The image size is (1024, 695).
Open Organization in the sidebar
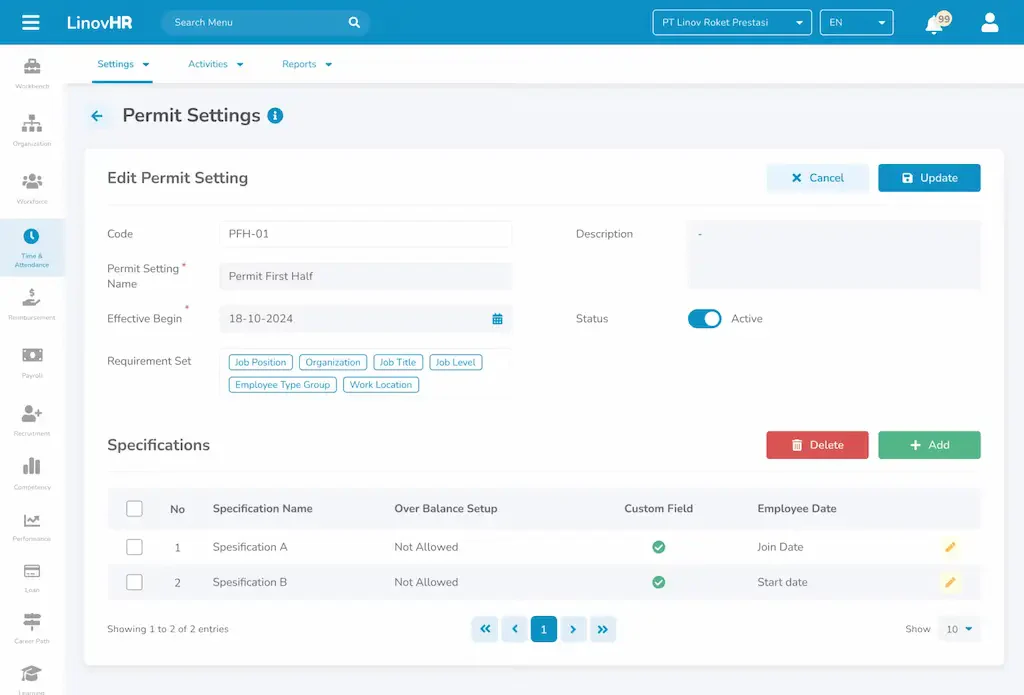tap(32, 130)
